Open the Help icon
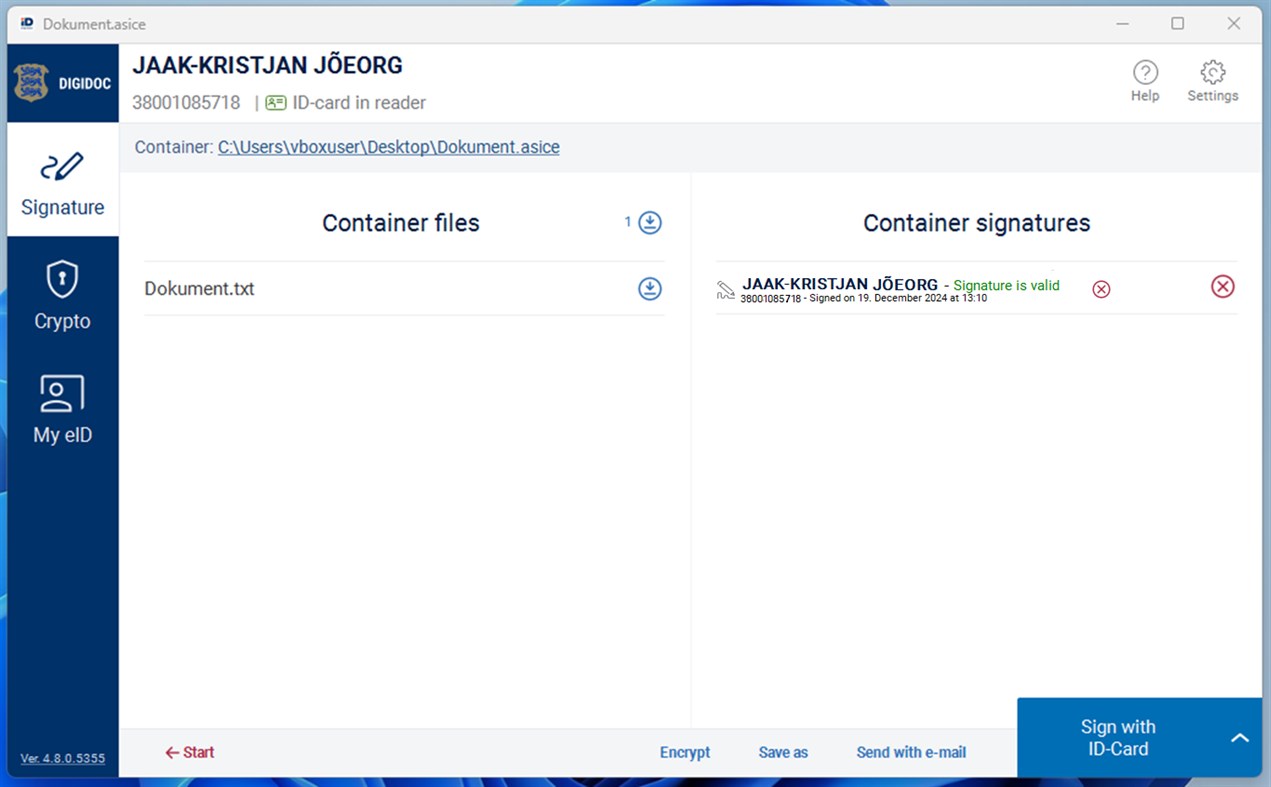The width and height of the screenshot is (1271, 787). click(x=1145, y=81)
